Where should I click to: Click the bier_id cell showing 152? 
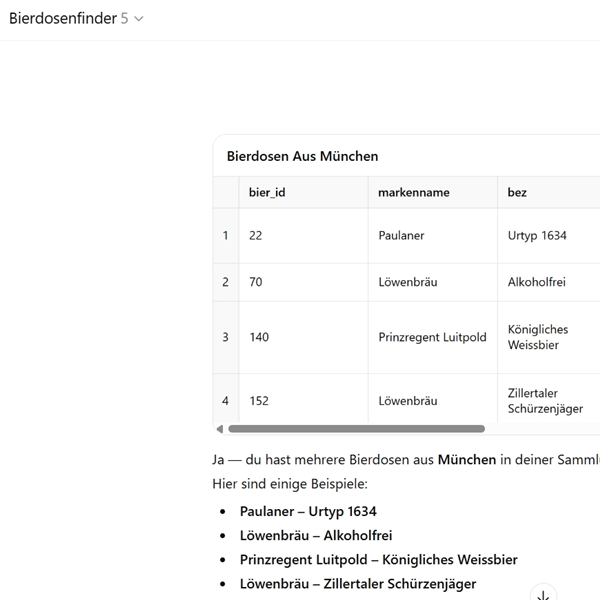(x=259, y=401)
